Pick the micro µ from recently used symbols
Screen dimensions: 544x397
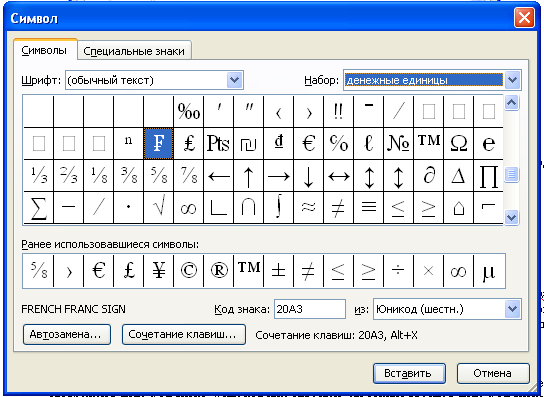pyautogui.click(x=488, y=271)
